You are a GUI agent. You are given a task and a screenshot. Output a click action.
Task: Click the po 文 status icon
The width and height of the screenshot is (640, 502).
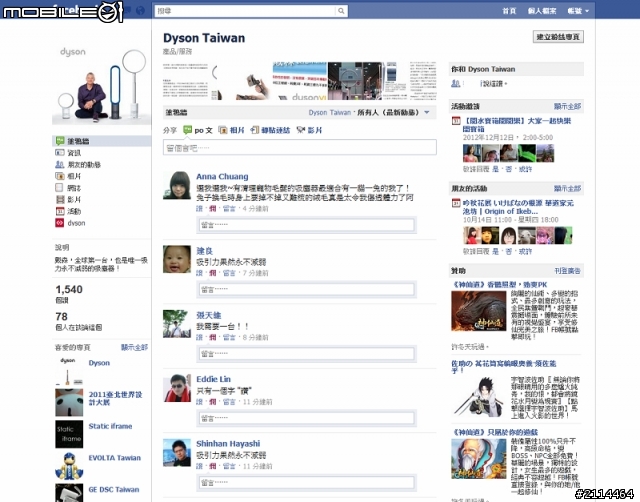coord(187,130)
